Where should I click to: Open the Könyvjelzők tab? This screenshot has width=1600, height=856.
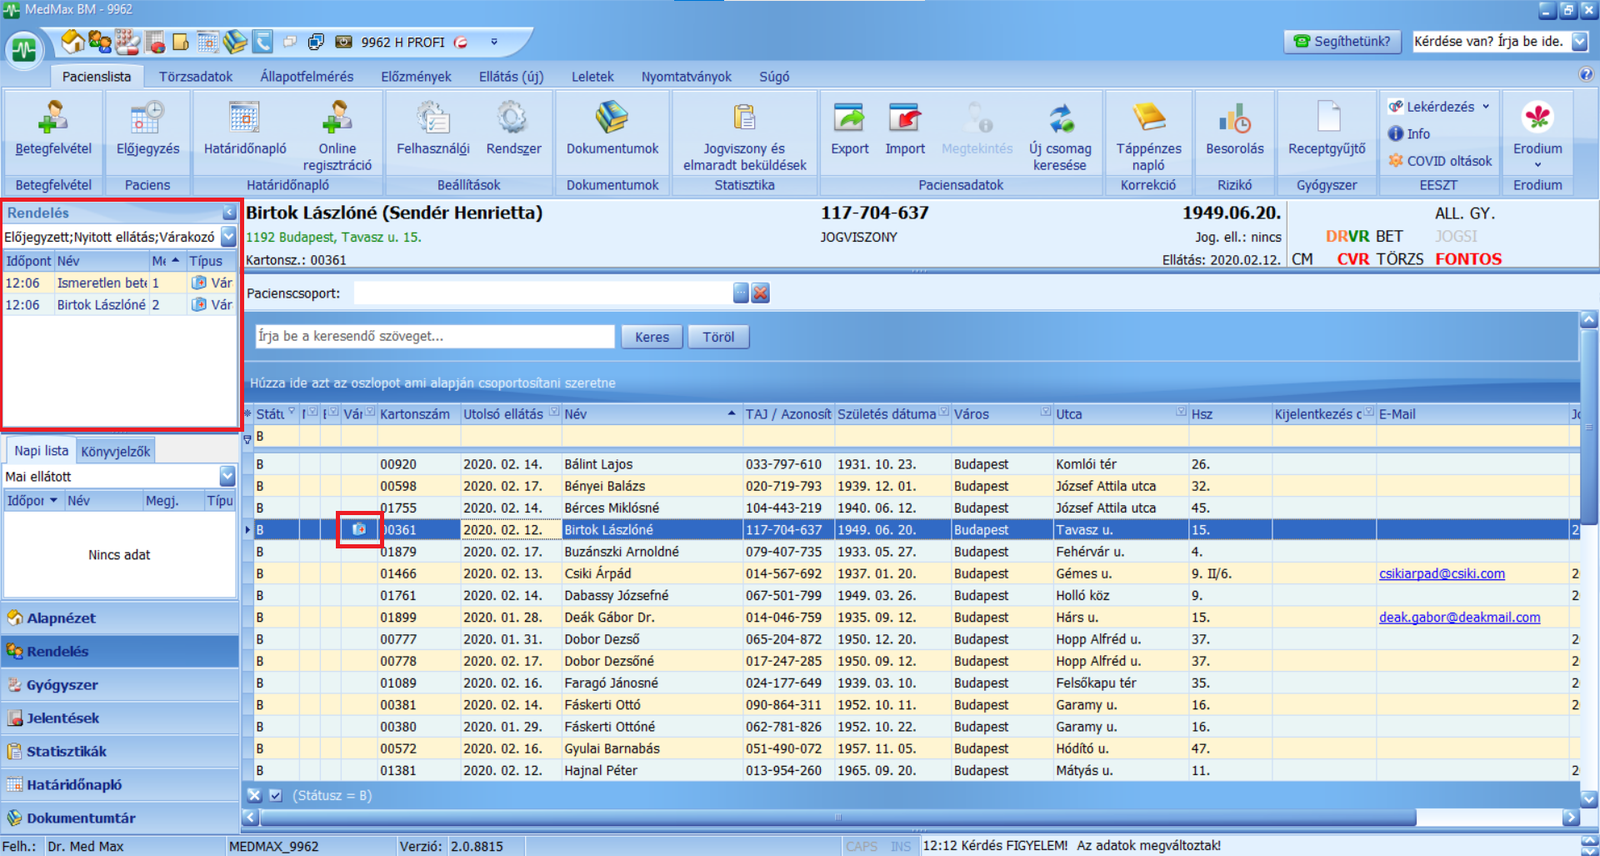(x=116, y=451)
